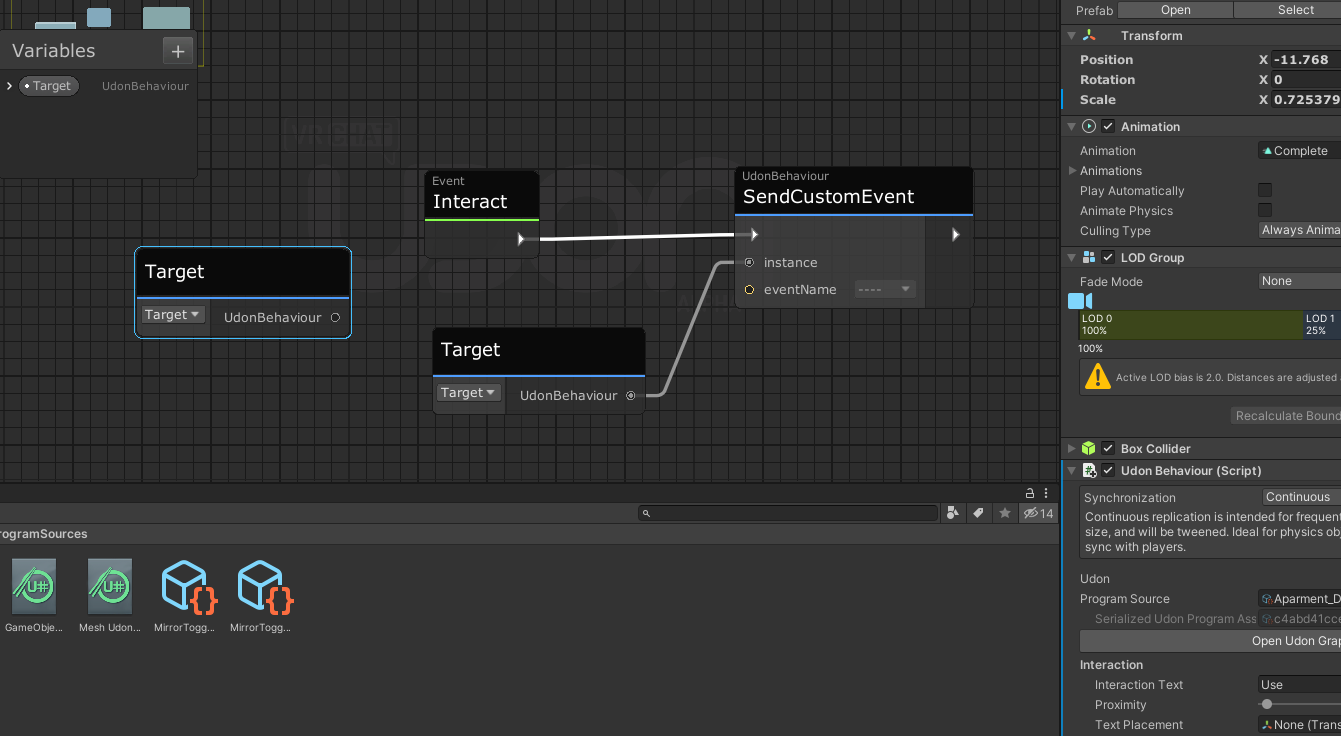
Task: Open the project panel three-dot menu
Action: point(1047,493)
